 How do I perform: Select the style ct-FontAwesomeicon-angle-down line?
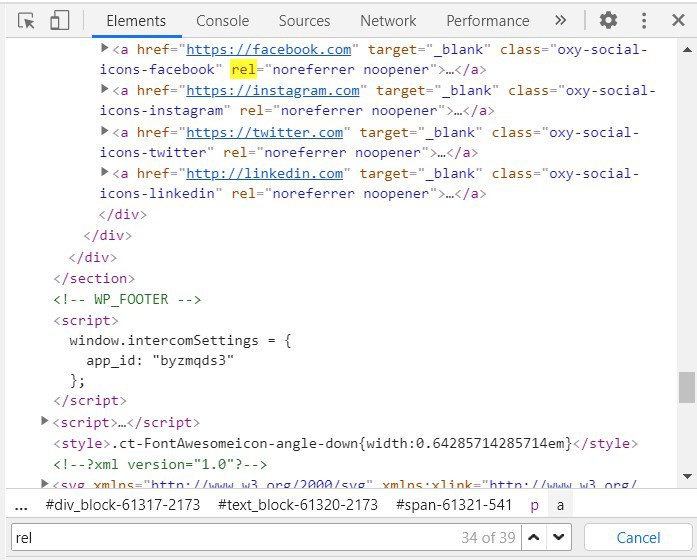[x=345, y=443]
